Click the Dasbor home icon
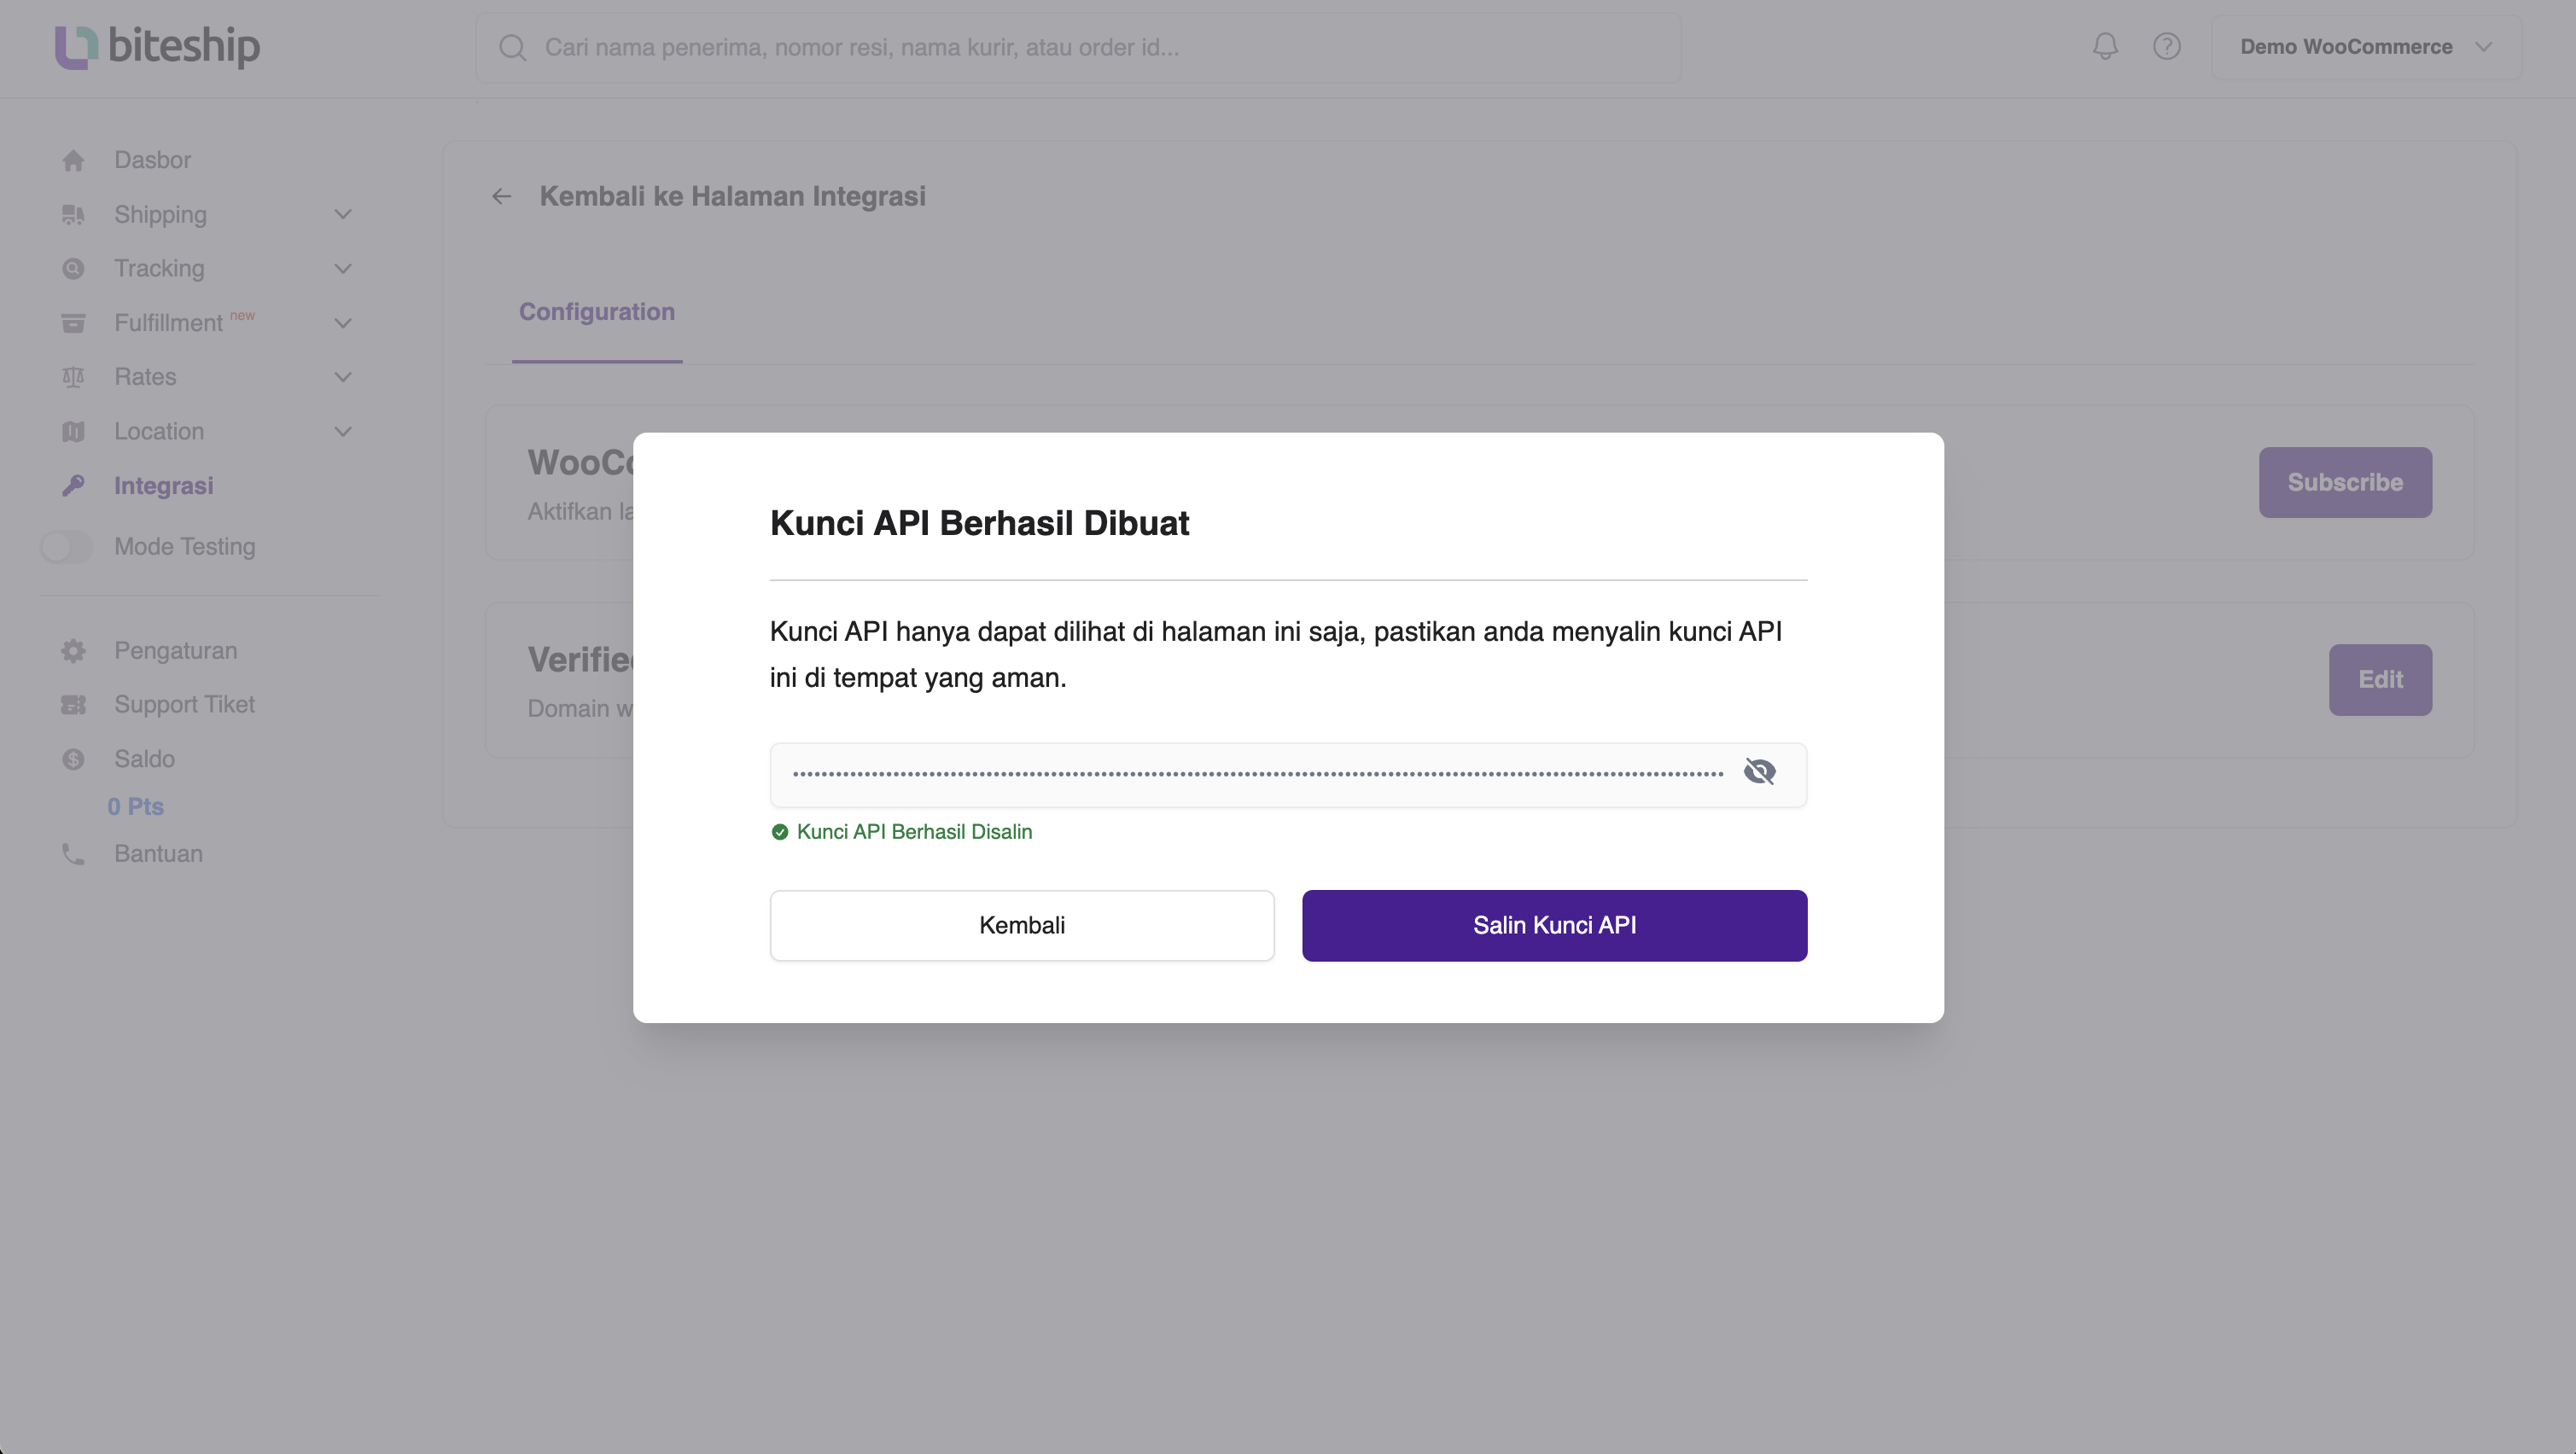The width and height of the screenshot is (2576, 1454). point(73,160)
